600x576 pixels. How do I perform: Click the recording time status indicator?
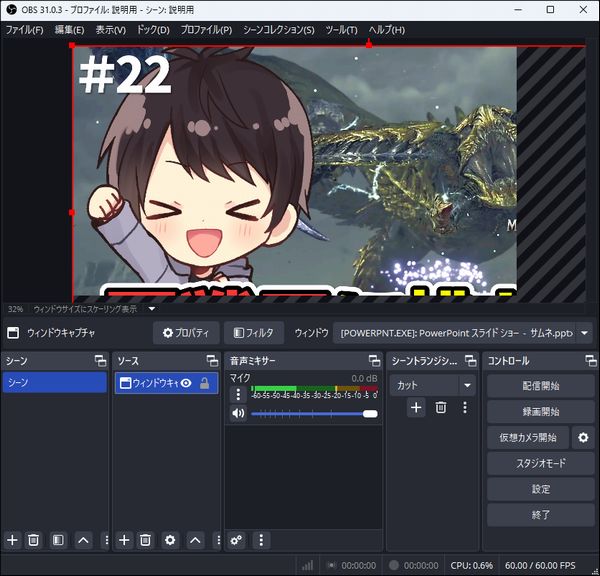click(x=414, y=565)
